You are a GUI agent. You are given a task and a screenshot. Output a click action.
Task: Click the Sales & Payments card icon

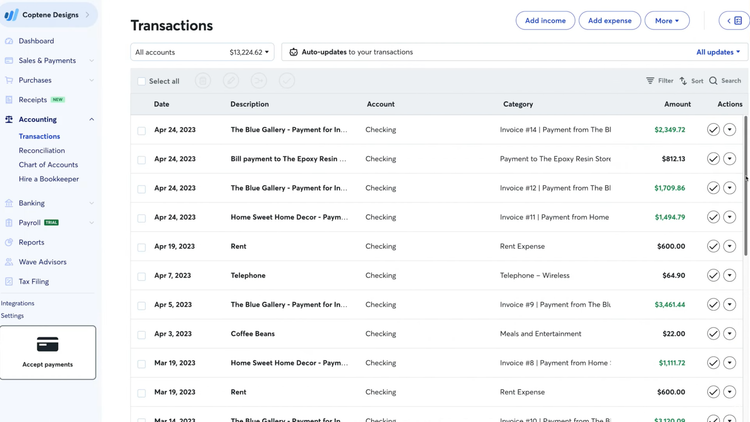[9, 61]
